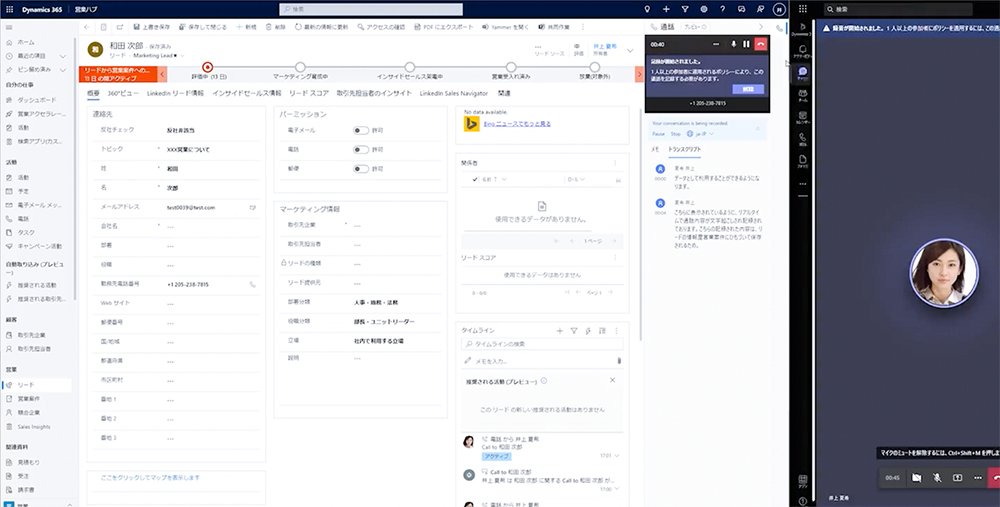This screenshot has width=1000, height=507.
Task: Mute microphone in the Dynamics call panel
Action: point(734,44)
